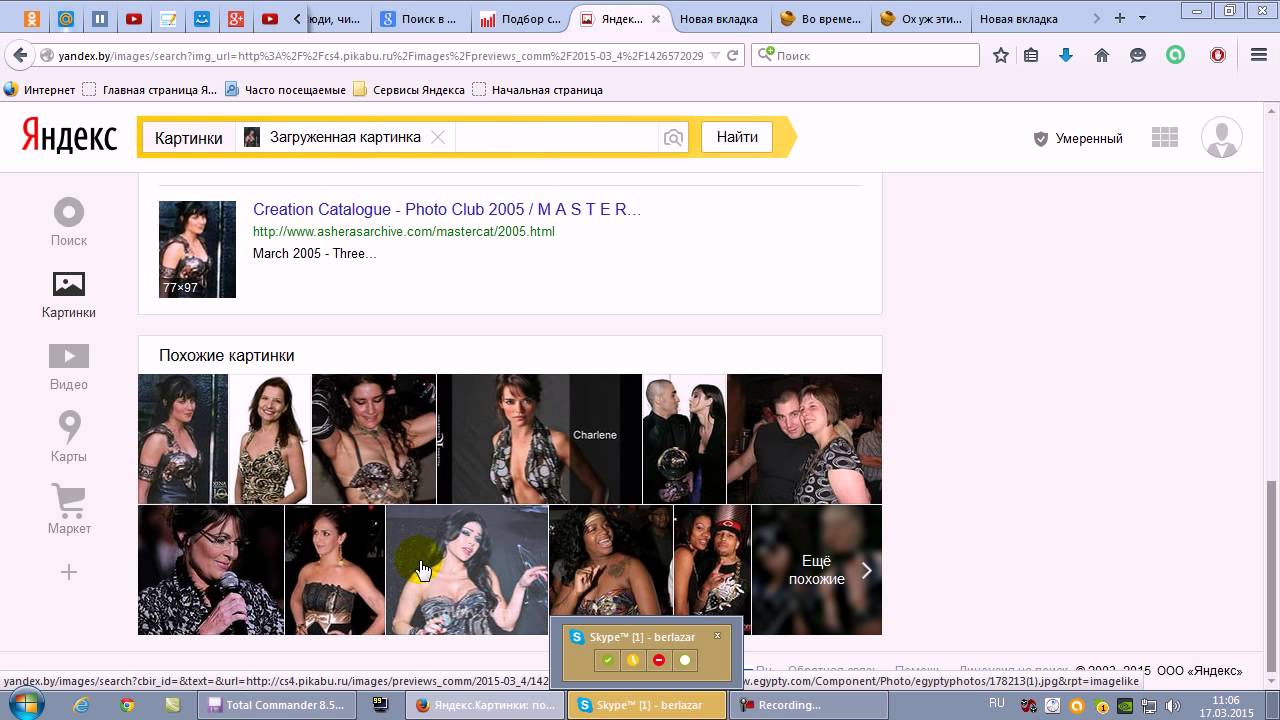Open the Умеренный filter setting

(x=1078, y=138)
